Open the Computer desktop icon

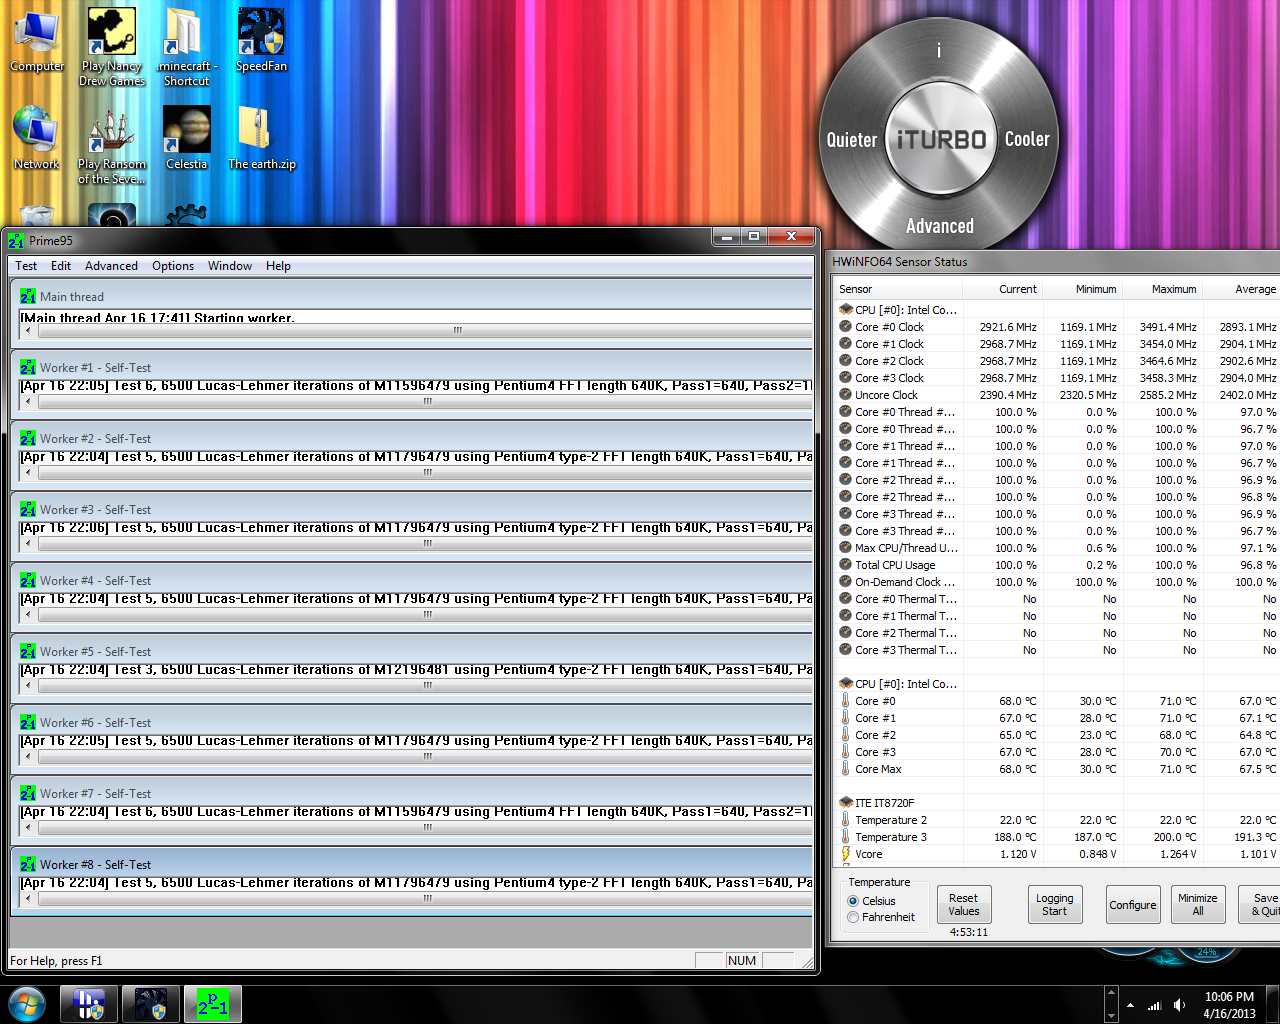pos(37,40)
